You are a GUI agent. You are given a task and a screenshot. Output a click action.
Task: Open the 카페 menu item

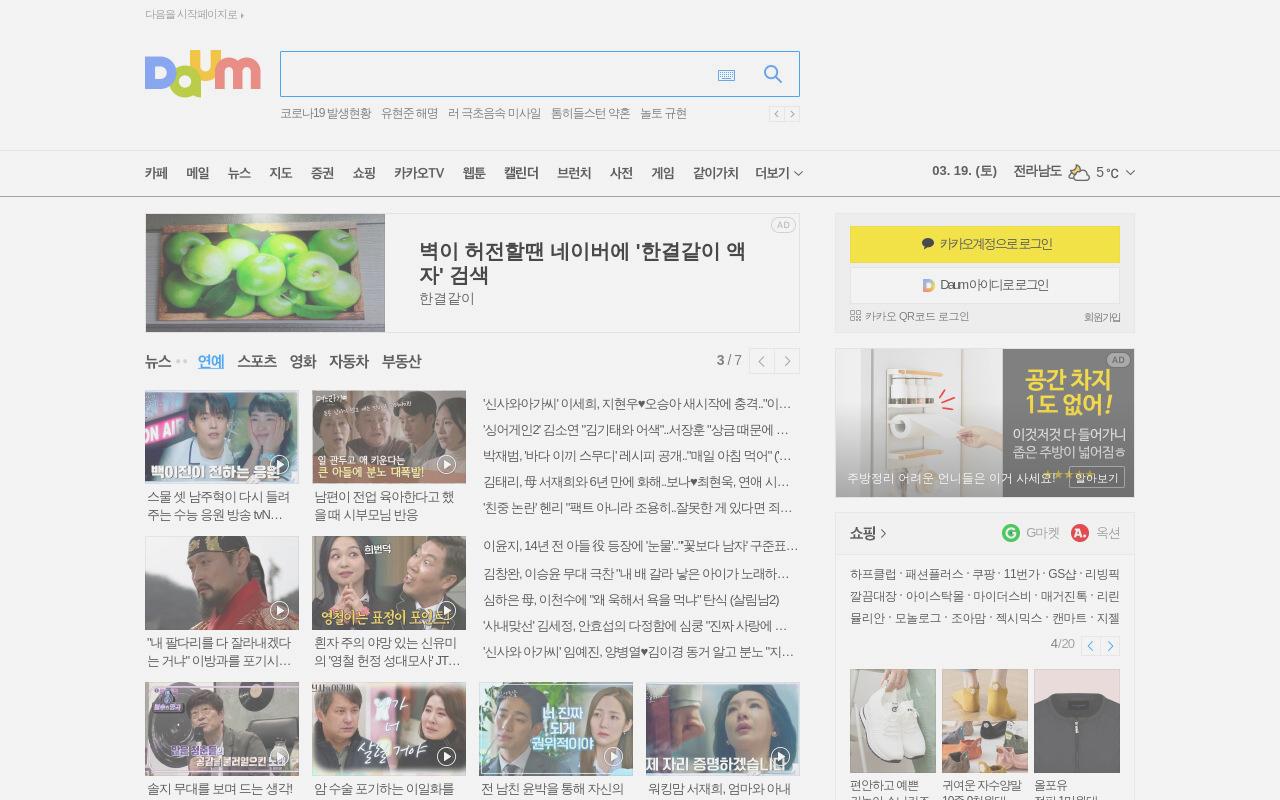pos(156,173)
